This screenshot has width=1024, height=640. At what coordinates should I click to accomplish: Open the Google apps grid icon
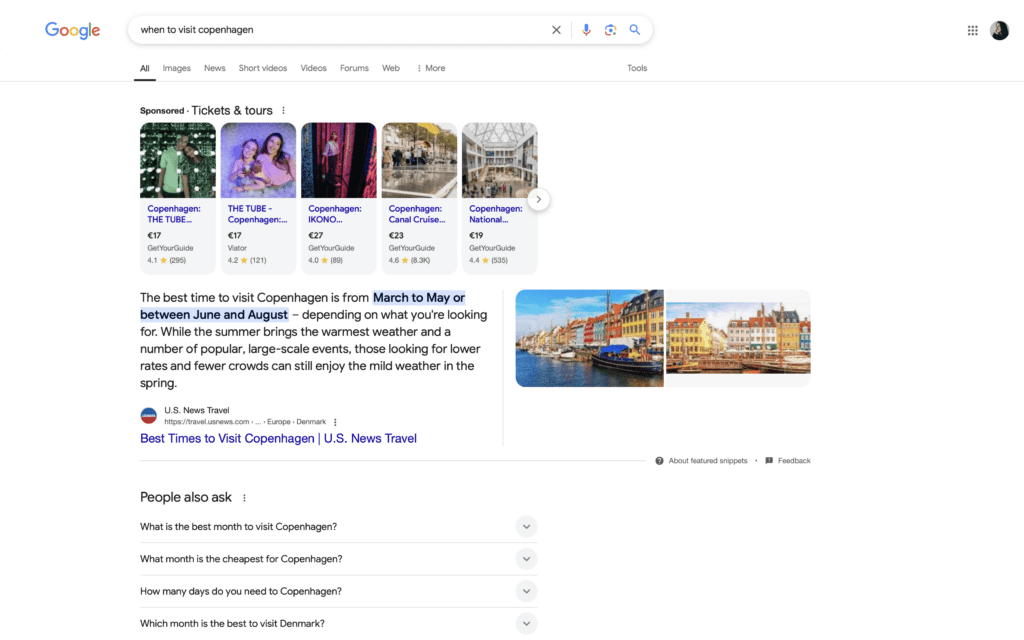pyautogui.click(x=972, y=30)
